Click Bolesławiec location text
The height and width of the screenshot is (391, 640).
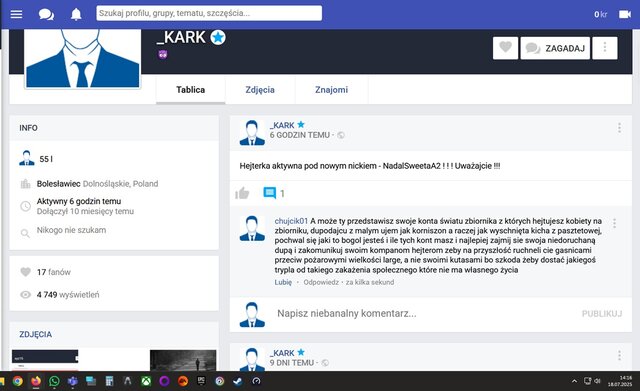[58, 184]
